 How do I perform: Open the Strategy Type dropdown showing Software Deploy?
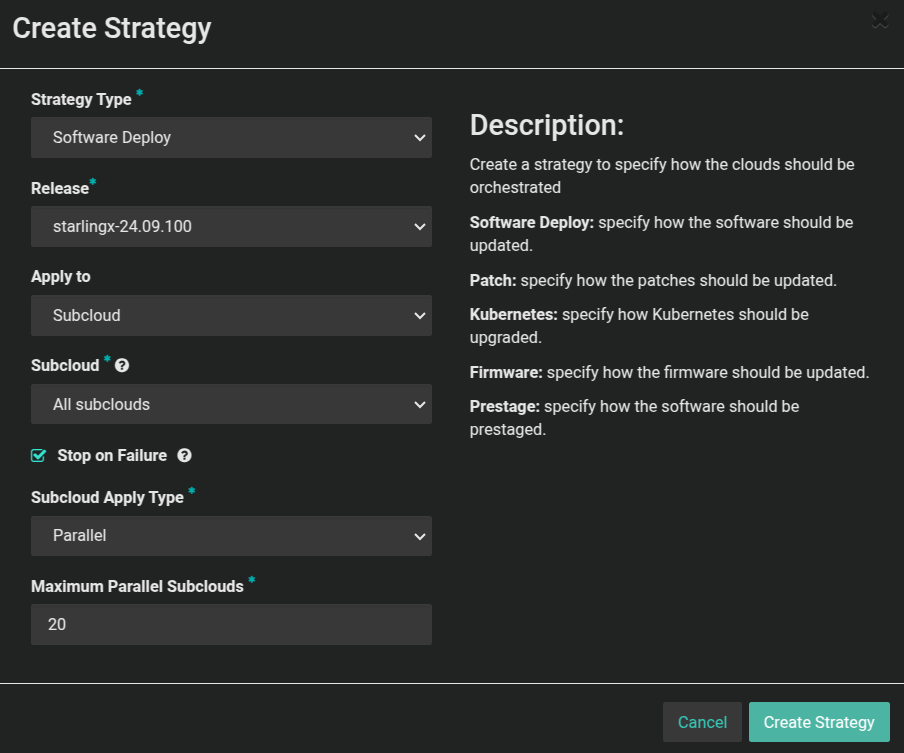tap(231, 137)
